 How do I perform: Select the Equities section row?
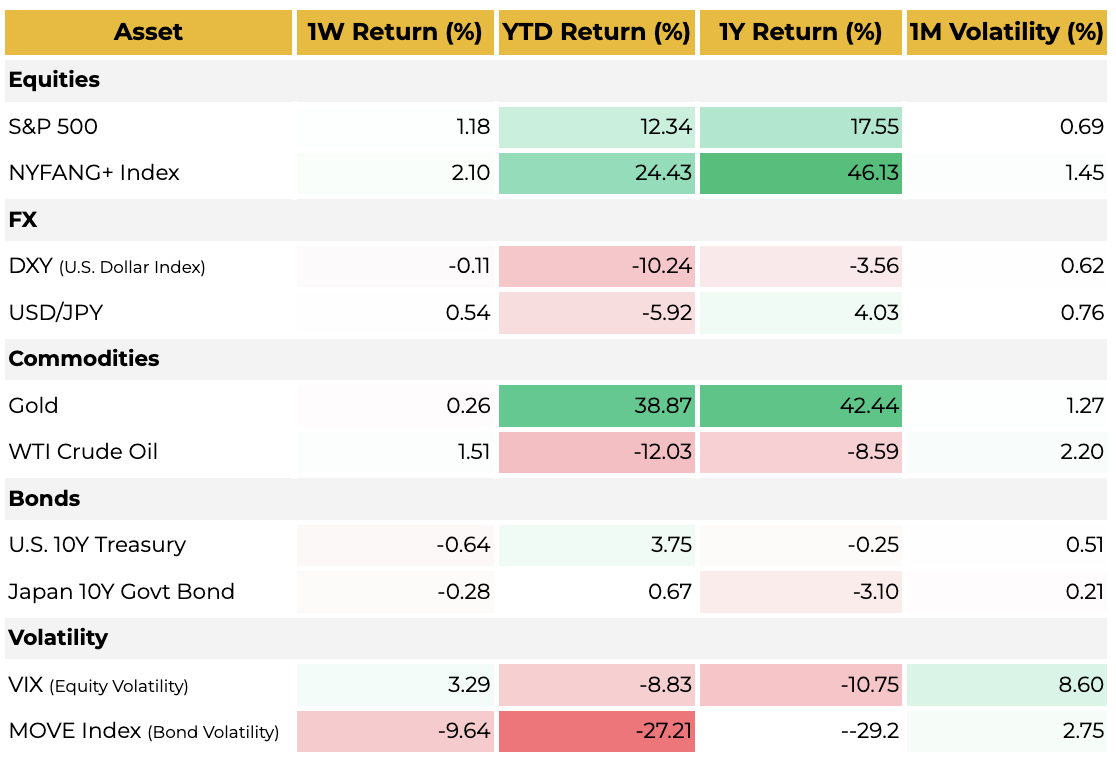[x=54, y=80]
